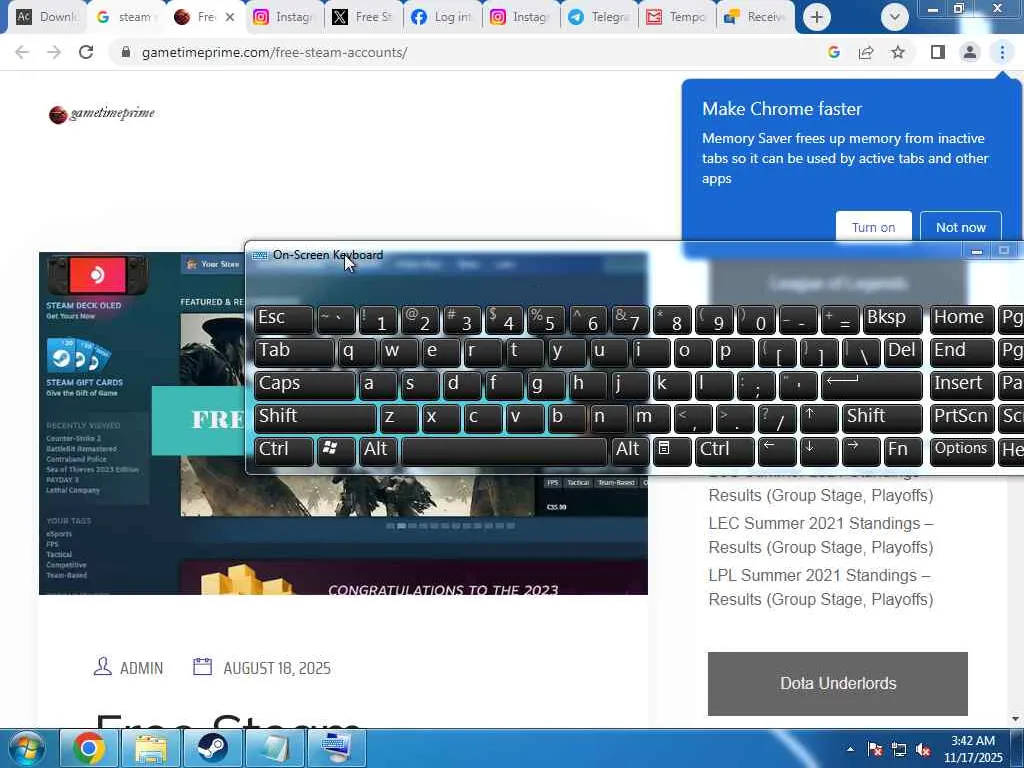1024x768 pixels.
Task: Switch to the Download tab
Action: coord(46,17)
